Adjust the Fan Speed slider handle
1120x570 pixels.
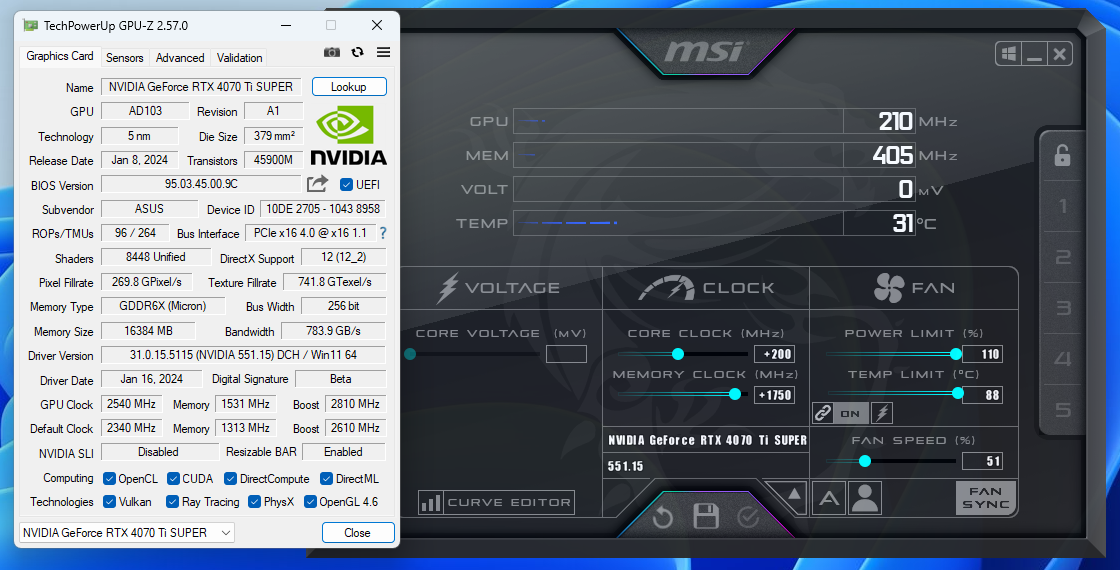pos(865,461)
